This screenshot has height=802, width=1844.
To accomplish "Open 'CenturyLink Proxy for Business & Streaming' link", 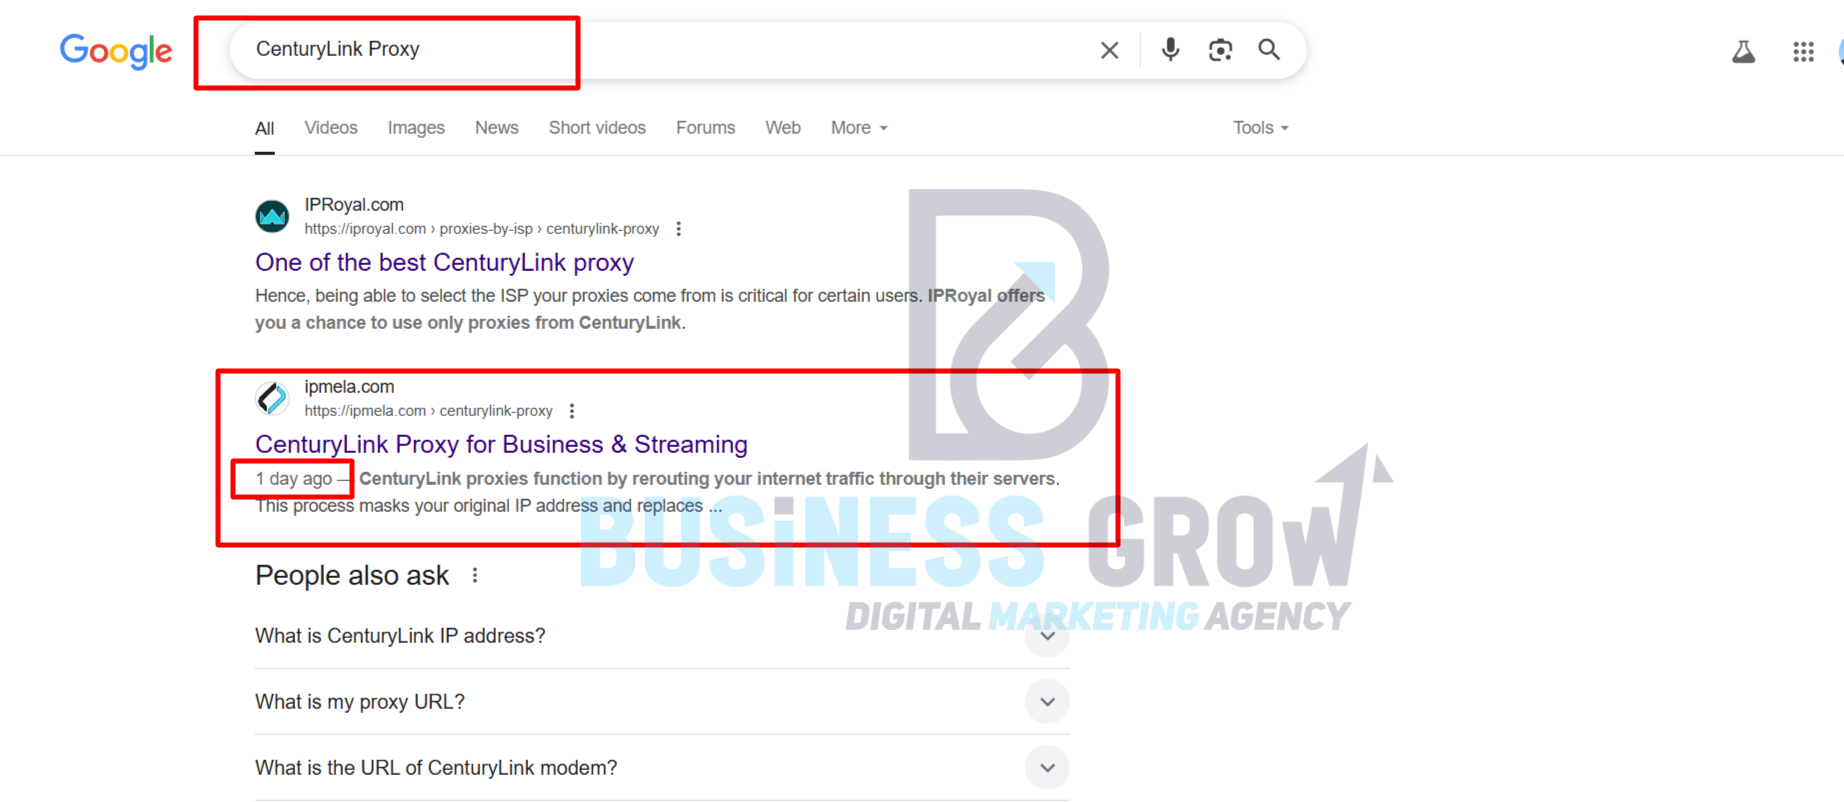I will coord(501,444).
